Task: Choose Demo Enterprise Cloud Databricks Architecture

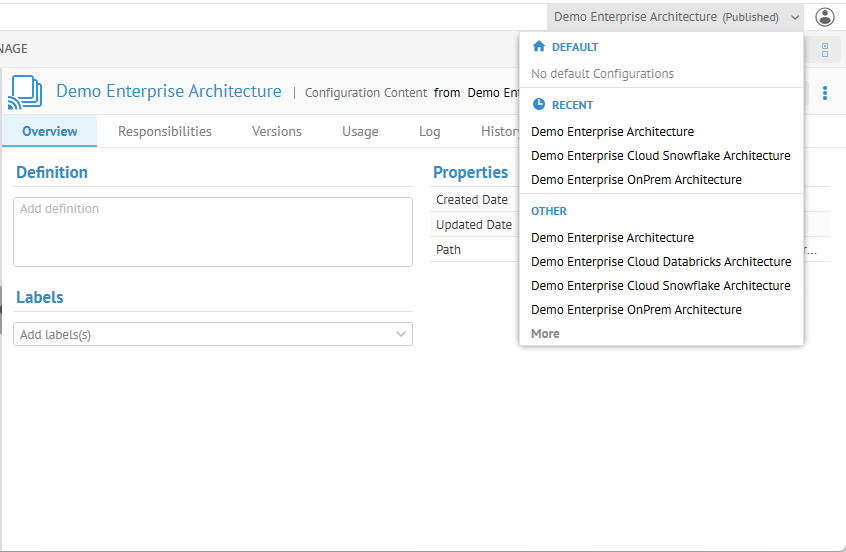Action: click(x=661, y=262)
